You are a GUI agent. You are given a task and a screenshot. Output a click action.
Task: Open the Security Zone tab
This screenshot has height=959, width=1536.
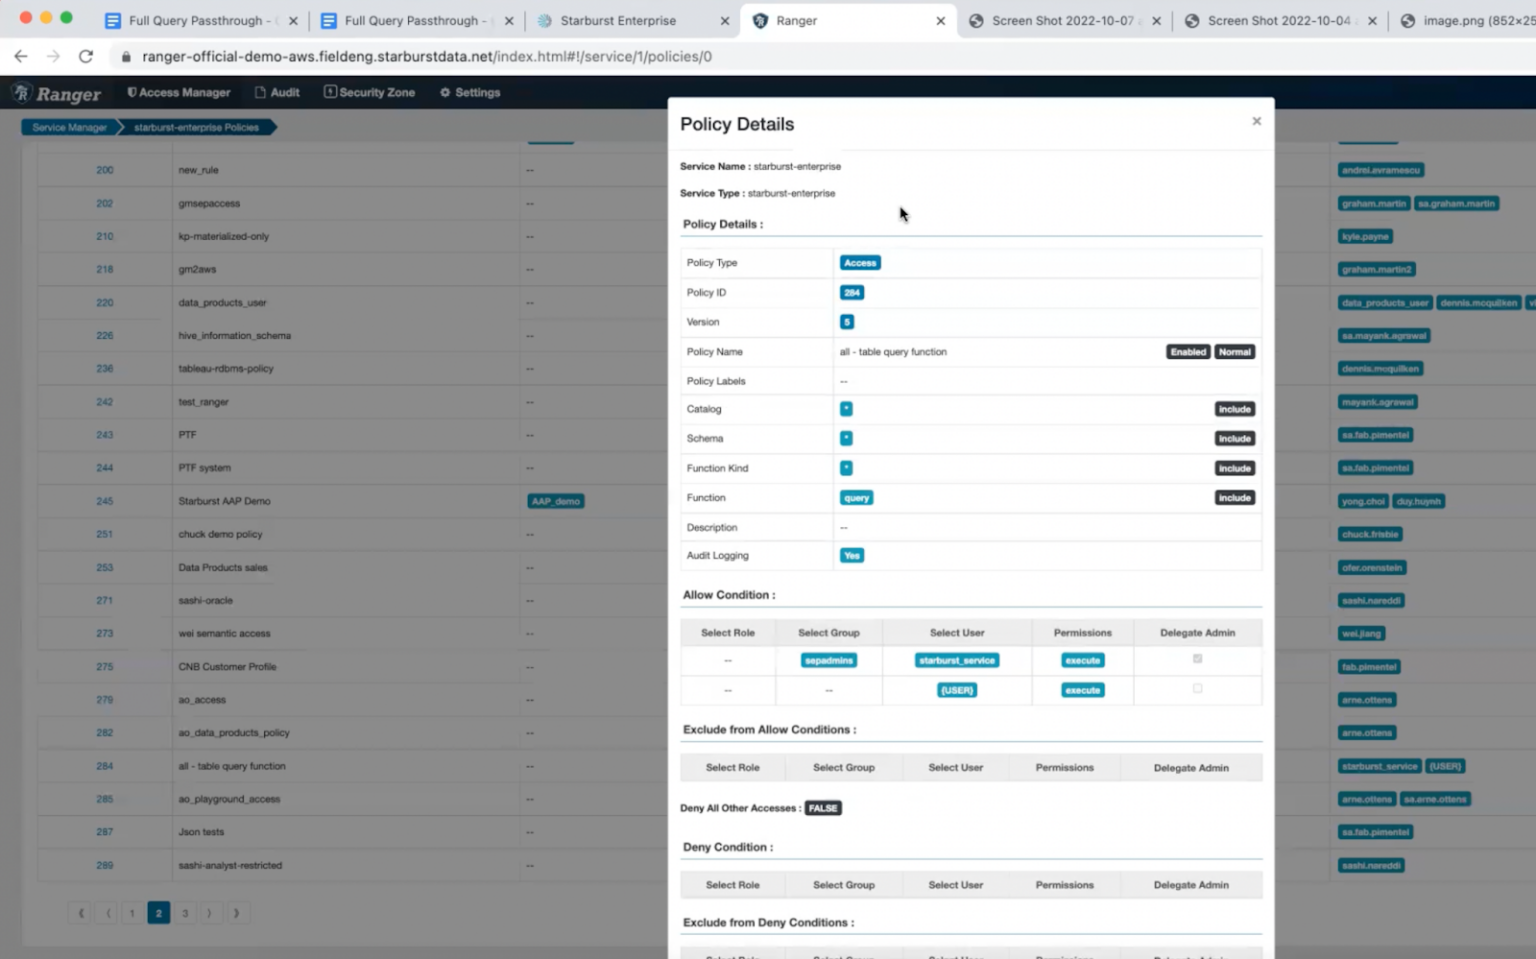369,93
